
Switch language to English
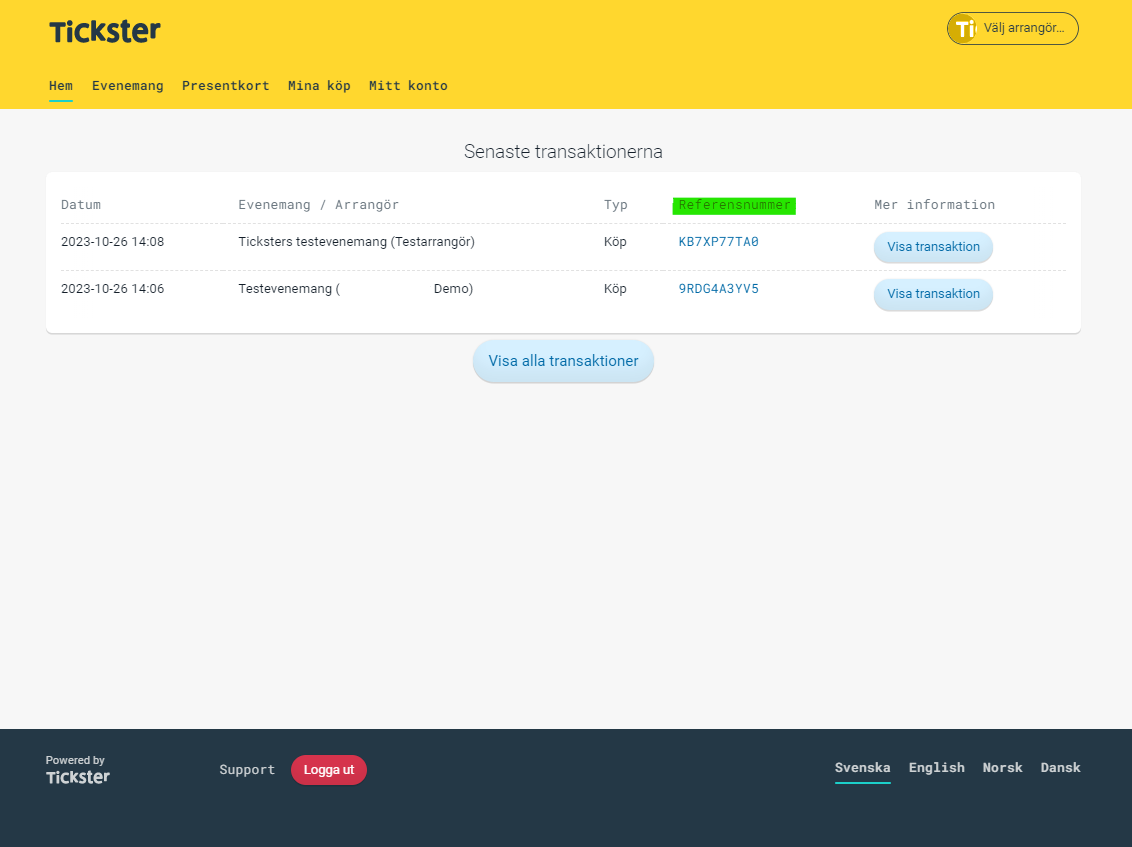(x=936, y=767)
